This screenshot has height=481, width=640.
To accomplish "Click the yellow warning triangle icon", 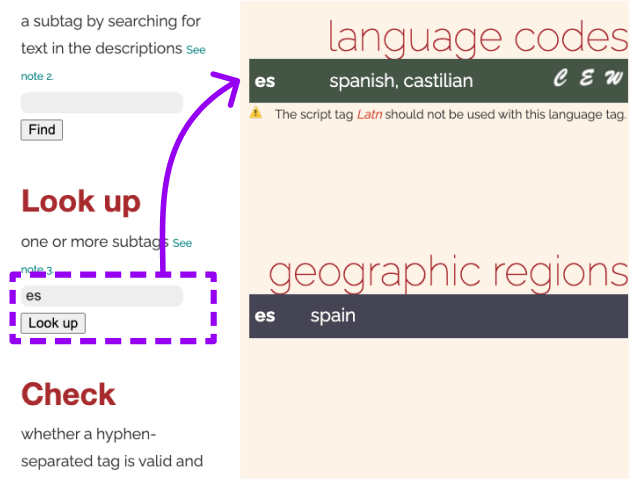I will pos(256,112).
